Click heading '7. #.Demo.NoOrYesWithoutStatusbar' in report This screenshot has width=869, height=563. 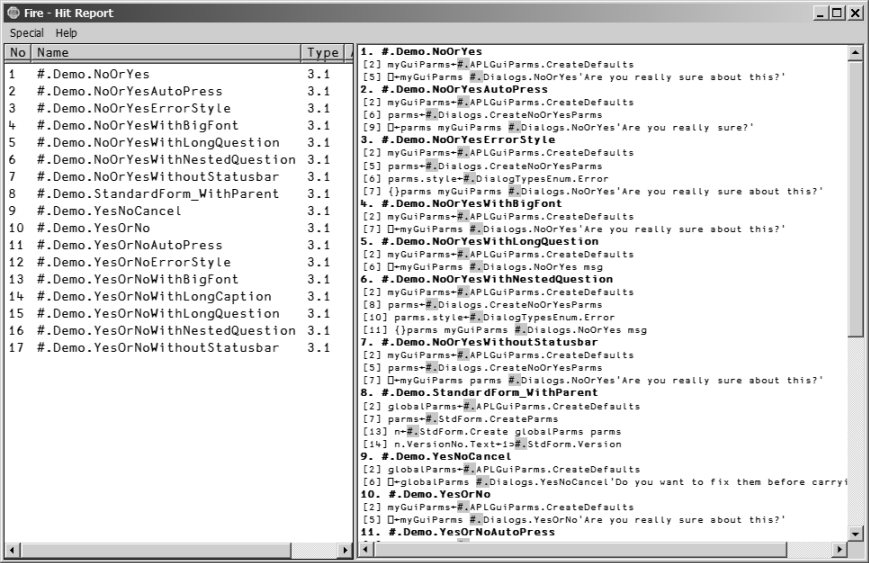(x=479, y=342)
